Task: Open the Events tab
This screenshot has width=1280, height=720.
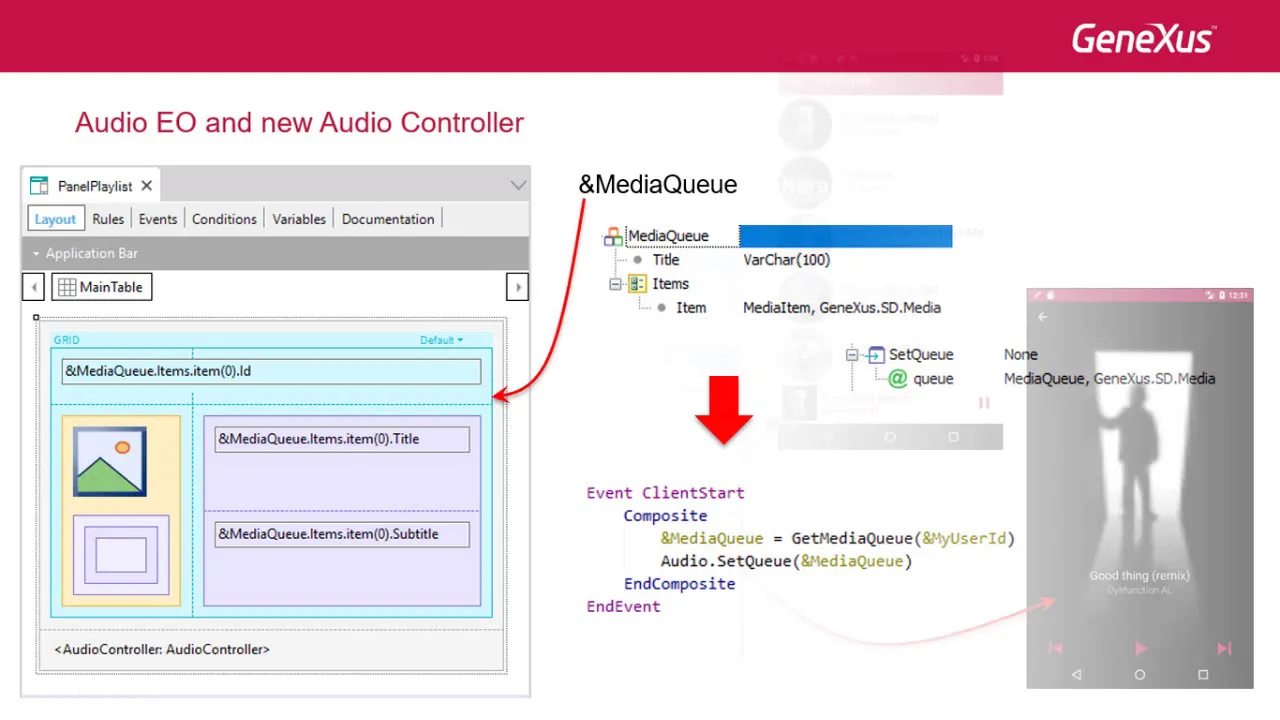Action: pos(158,219)
